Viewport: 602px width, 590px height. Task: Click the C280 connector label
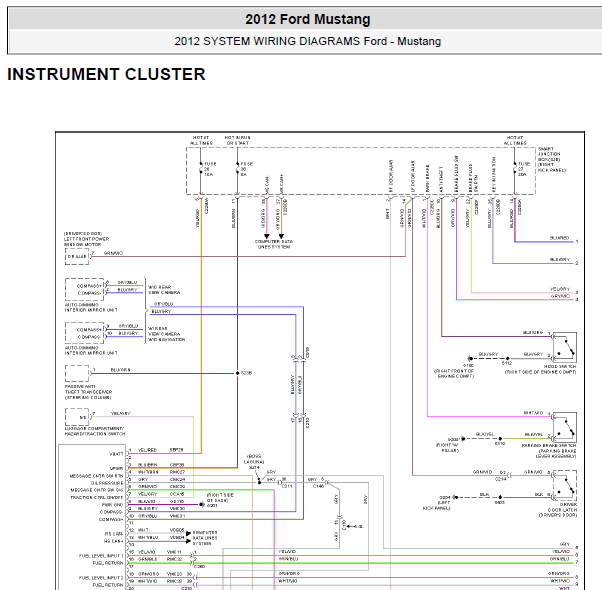pos(200,567)
